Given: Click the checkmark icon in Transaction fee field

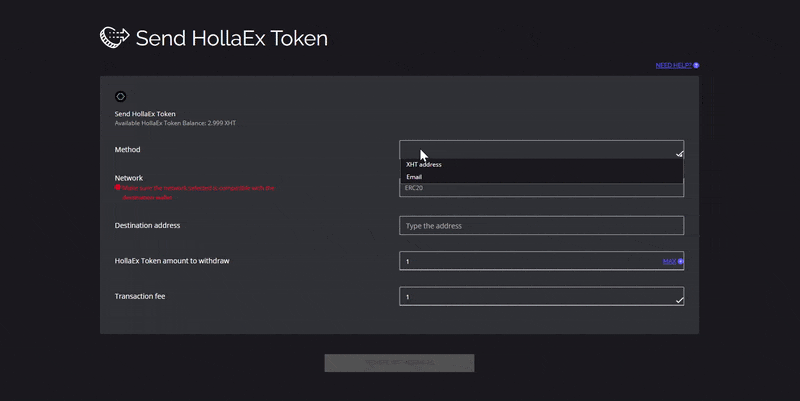Looking at the screenshot, I should pos(679,299).
